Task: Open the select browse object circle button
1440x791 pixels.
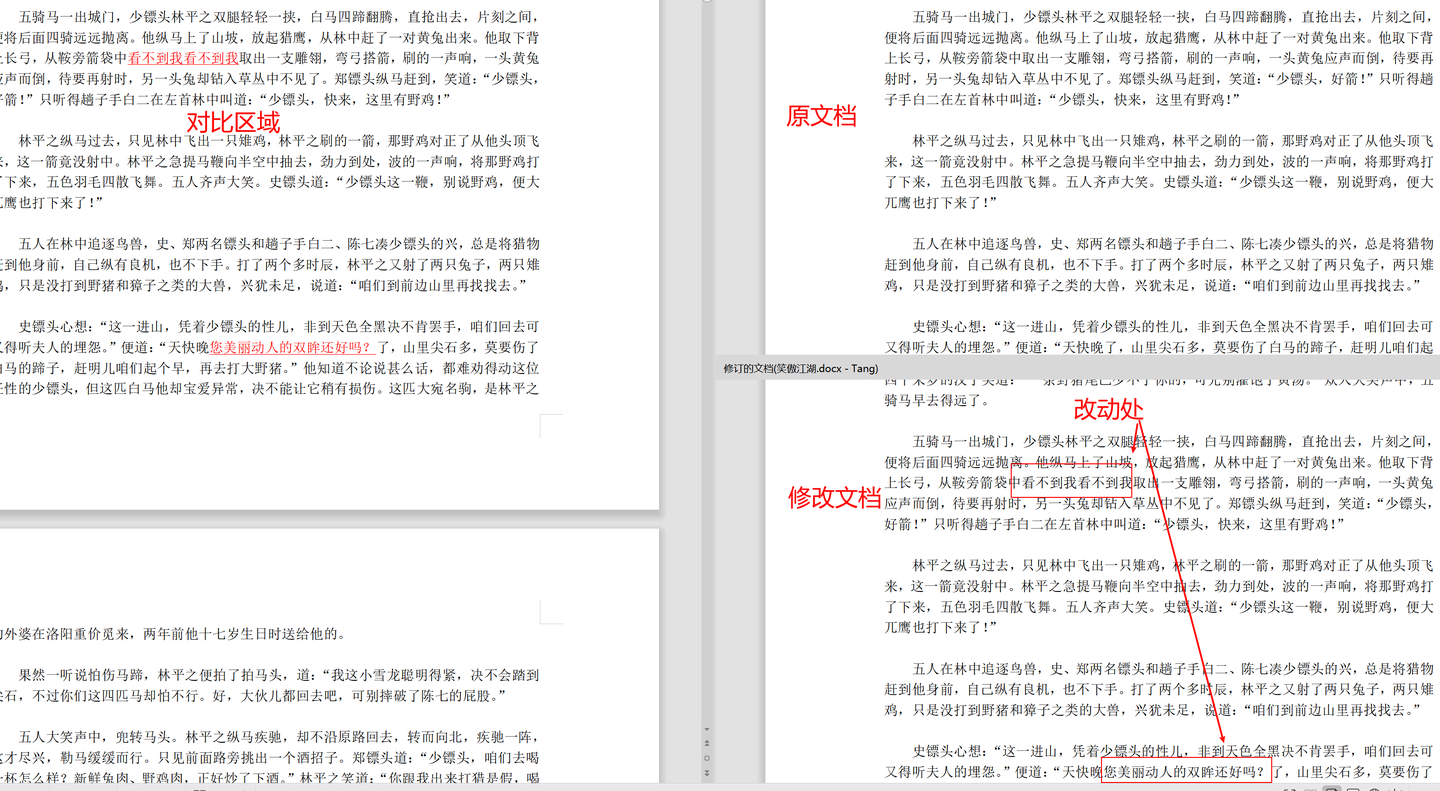Action: [707, 758]
